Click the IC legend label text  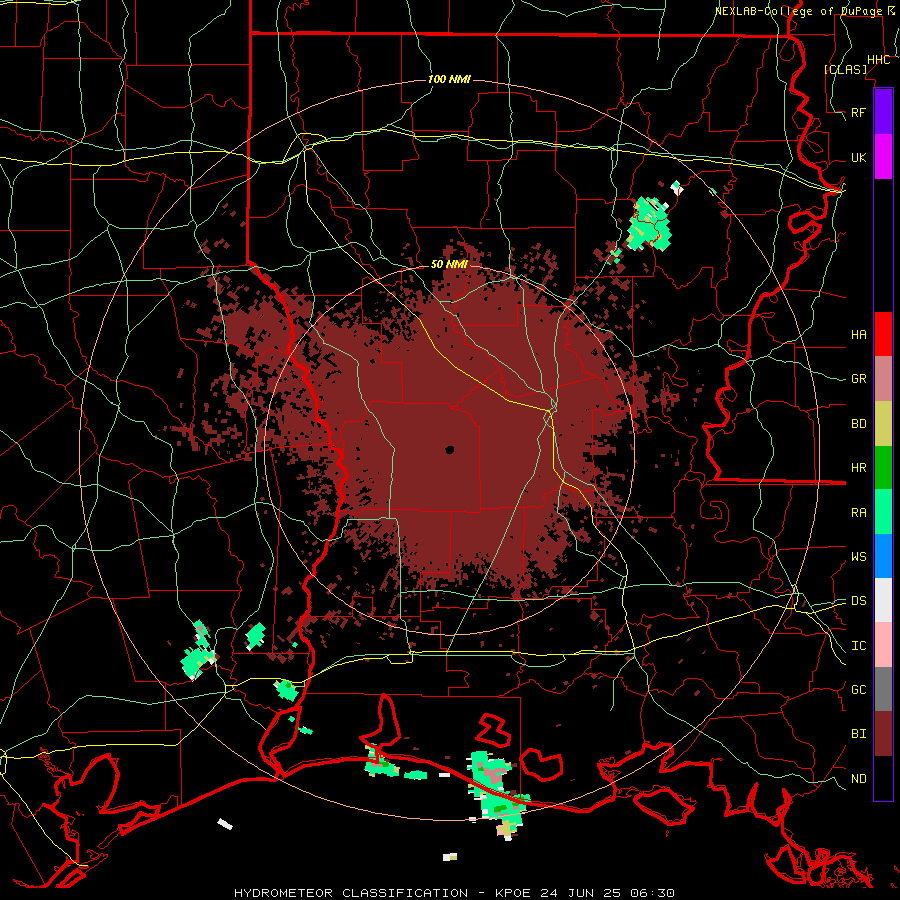[858, 645]
